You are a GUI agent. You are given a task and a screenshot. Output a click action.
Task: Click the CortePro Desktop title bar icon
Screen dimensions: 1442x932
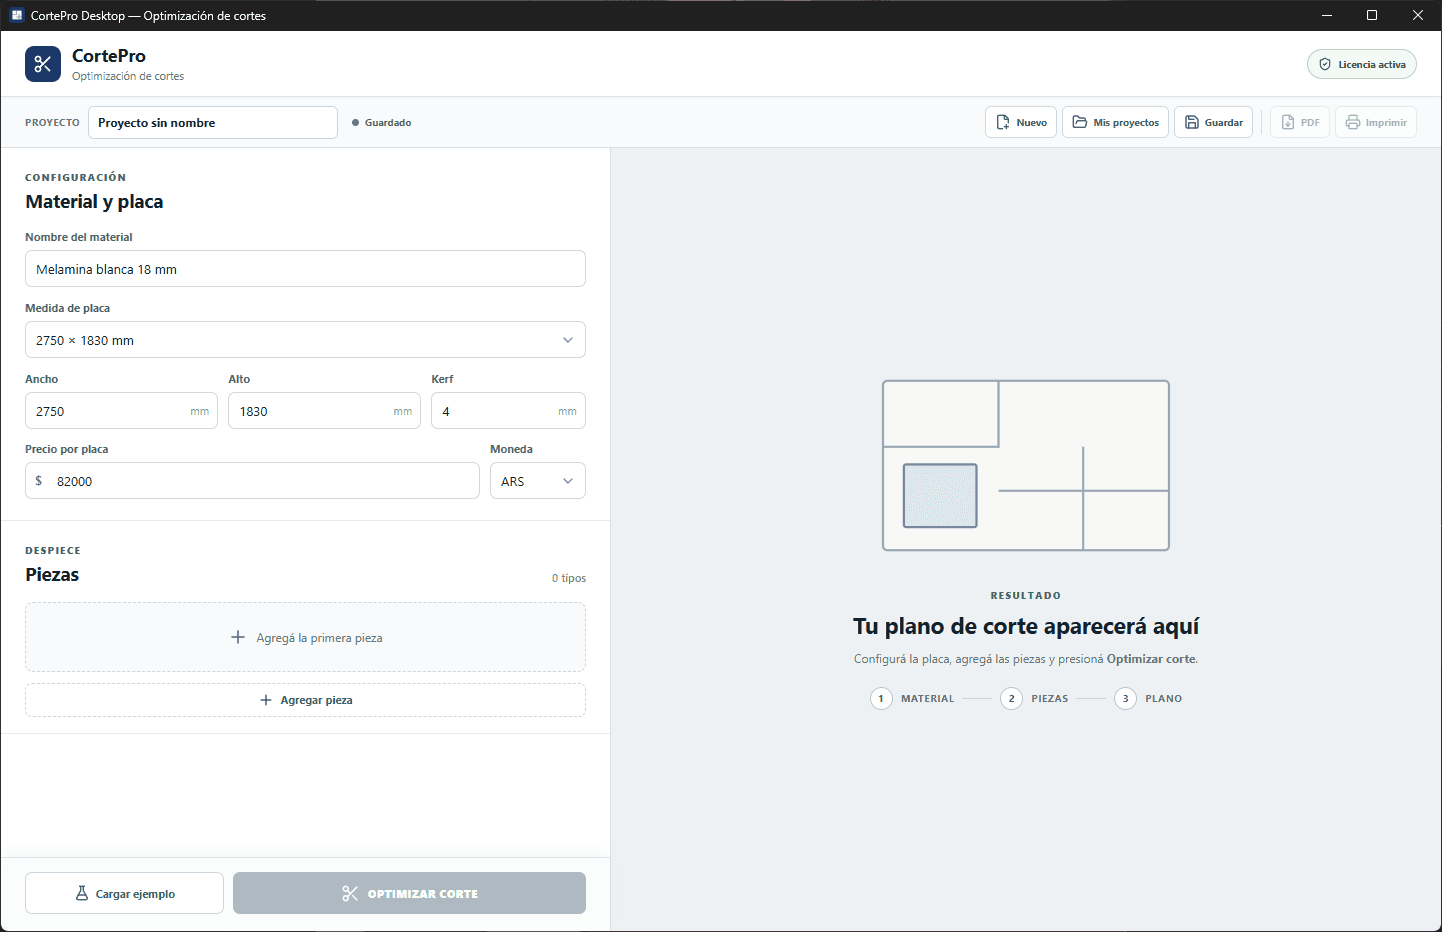click(x=17, y=15)
